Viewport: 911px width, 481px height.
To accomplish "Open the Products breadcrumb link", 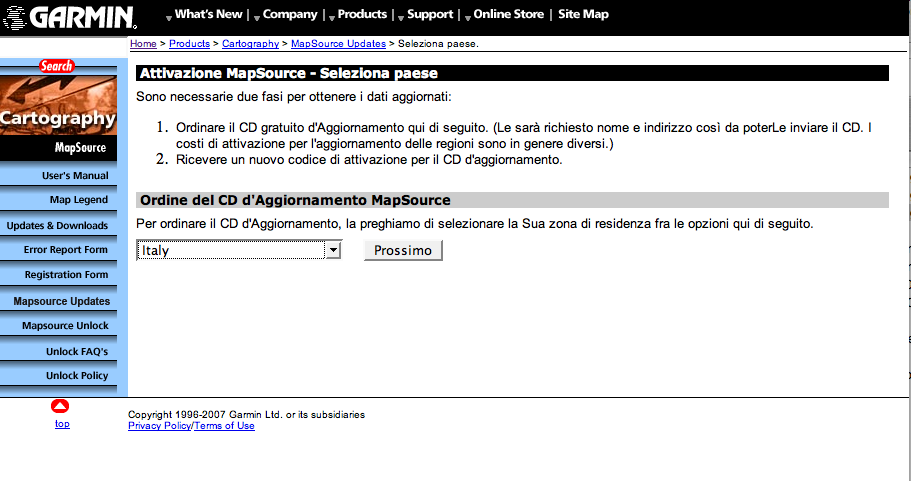I will [x=189, y=44].
